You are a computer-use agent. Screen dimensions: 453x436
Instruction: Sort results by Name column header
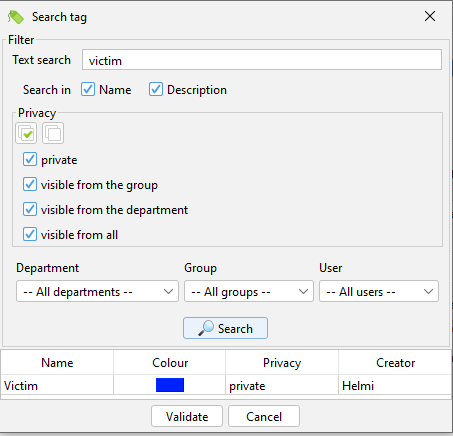click(57, 363)
